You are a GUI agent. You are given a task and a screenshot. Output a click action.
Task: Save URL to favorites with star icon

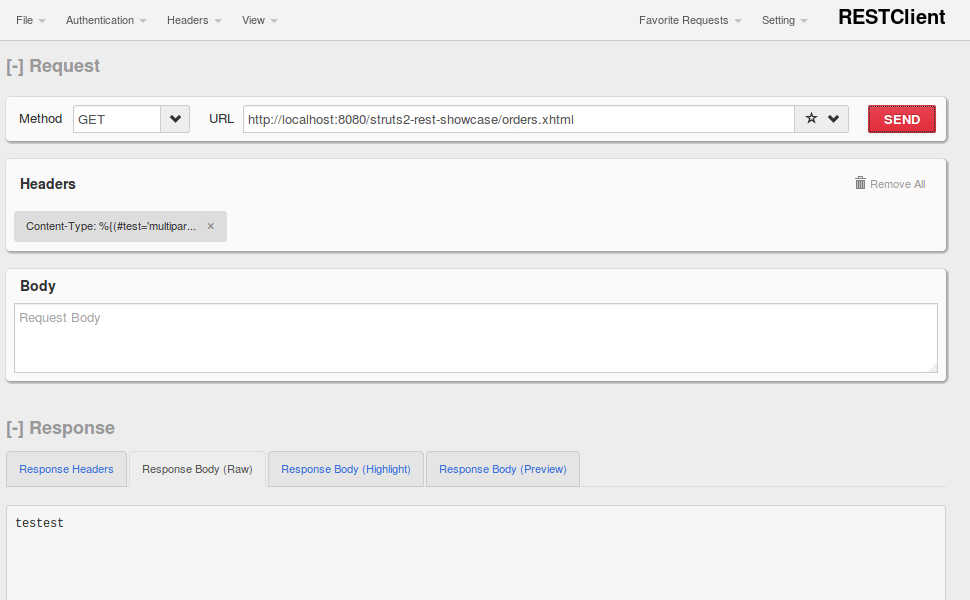click(811, 118)
